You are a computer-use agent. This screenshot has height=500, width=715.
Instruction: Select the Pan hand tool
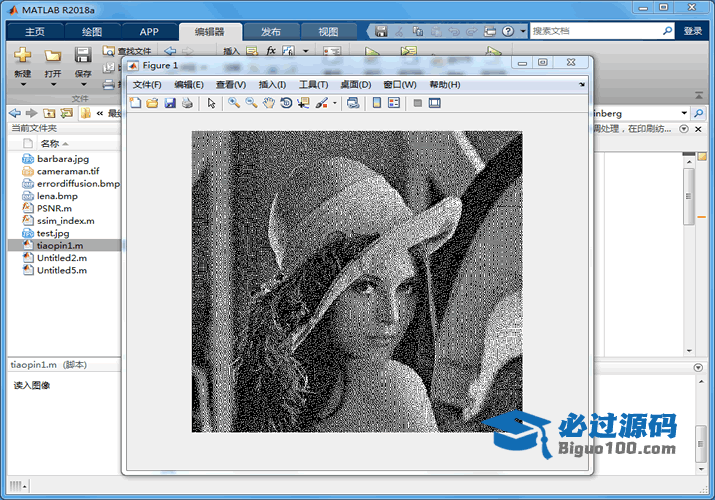point(269,103)
